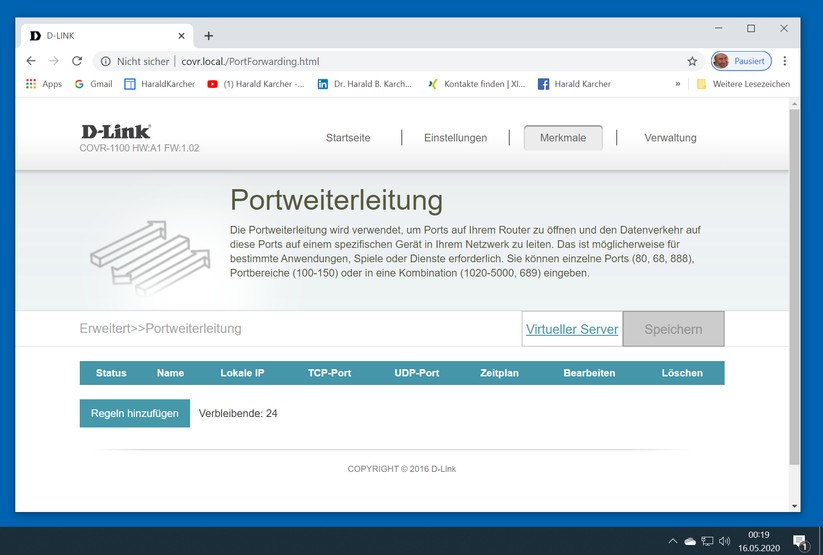Open Chrome three-dot menu

click(x=785, y=61)
